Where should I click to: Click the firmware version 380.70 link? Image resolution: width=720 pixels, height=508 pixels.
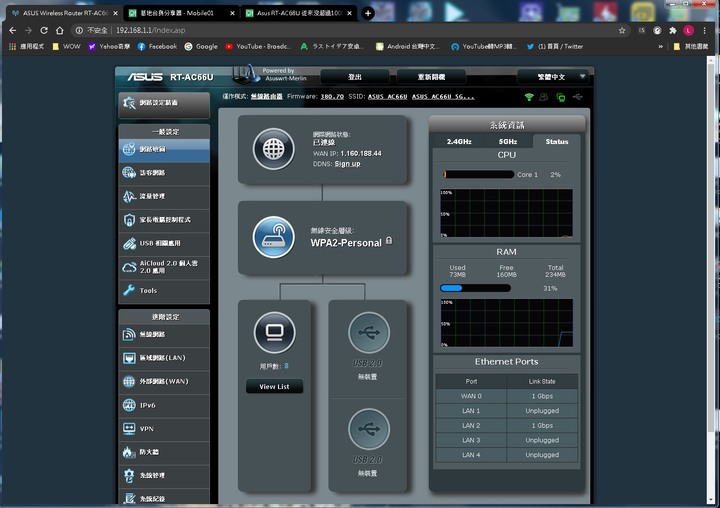[x=332, y=97]
